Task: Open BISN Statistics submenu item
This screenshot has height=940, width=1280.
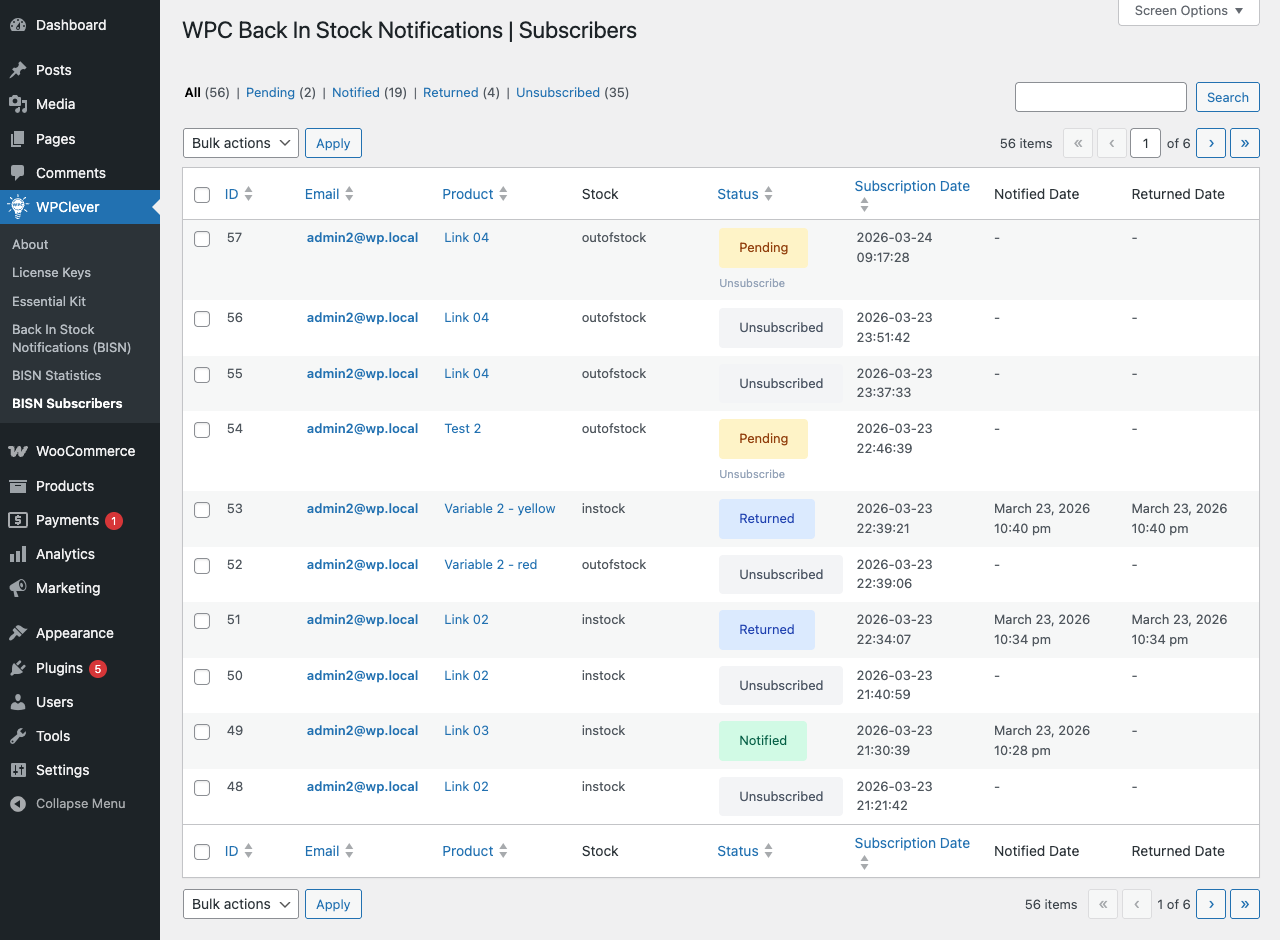Action: tap(56, 375)
